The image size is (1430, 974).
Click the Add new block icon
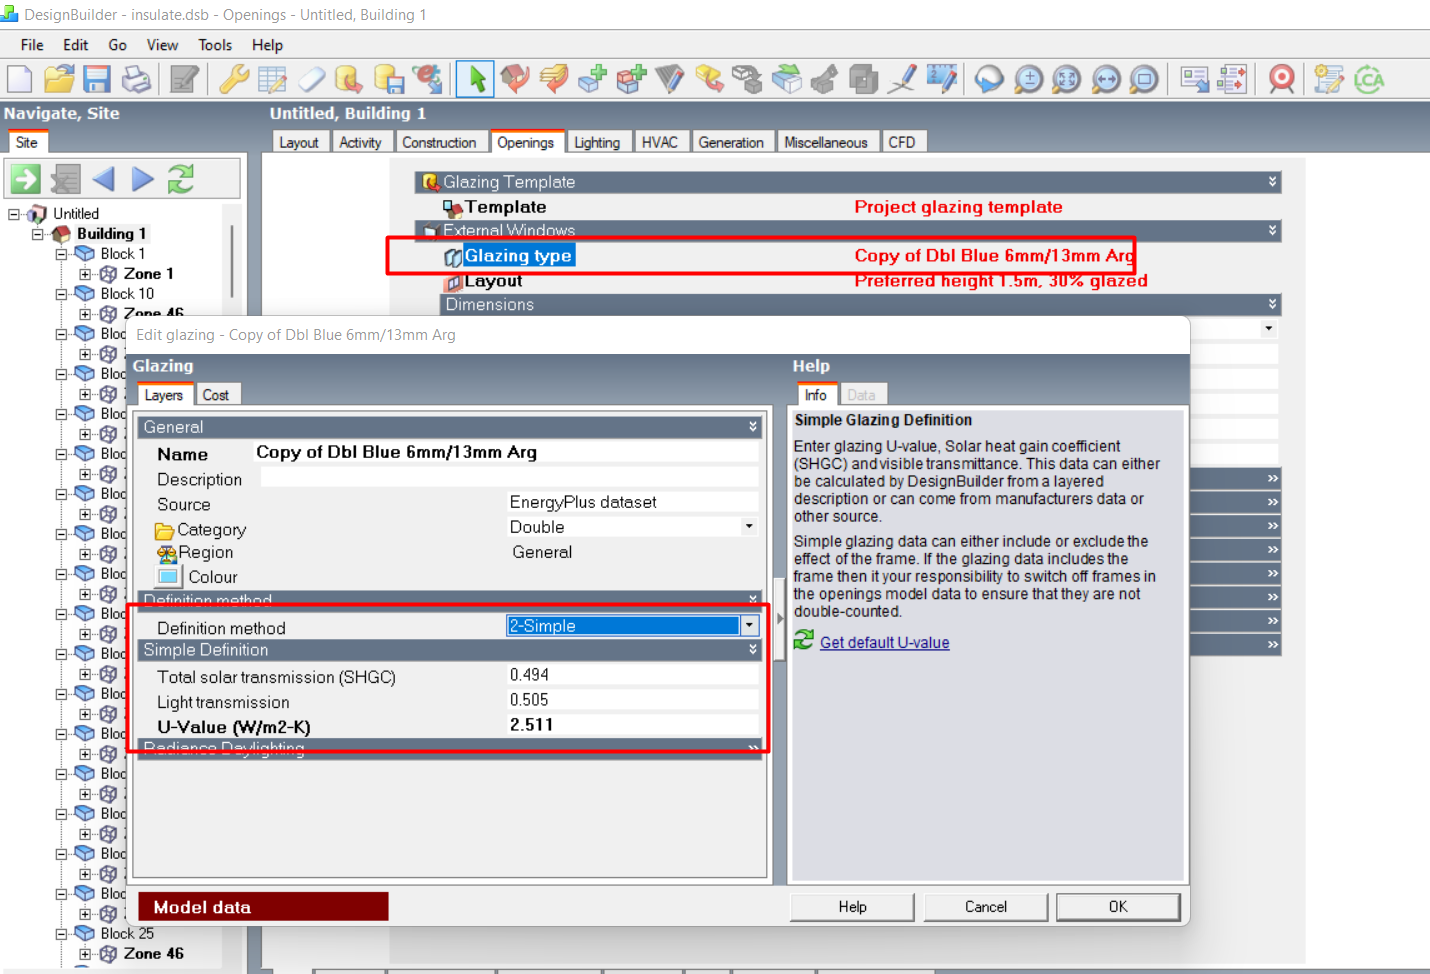(592, 79)
